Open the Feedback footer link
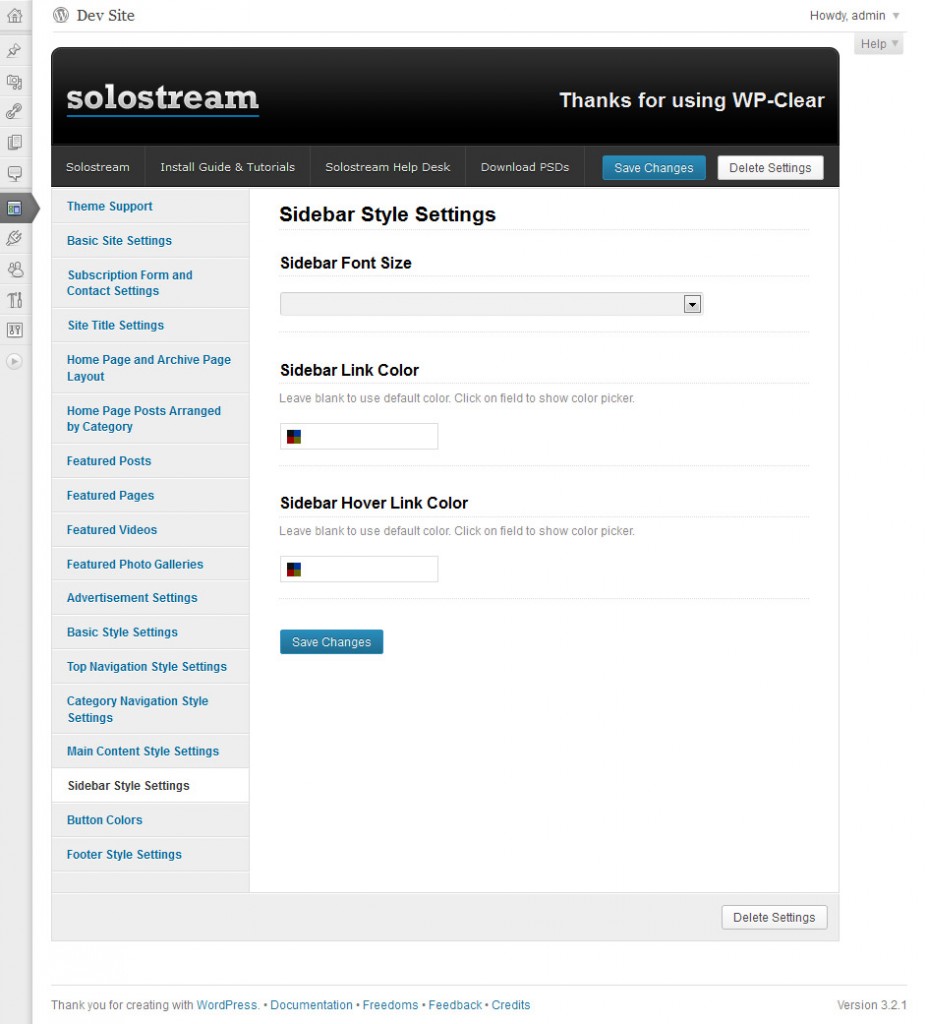The width and height of the screenshot is (927, 1024). tap(455, 1005)
